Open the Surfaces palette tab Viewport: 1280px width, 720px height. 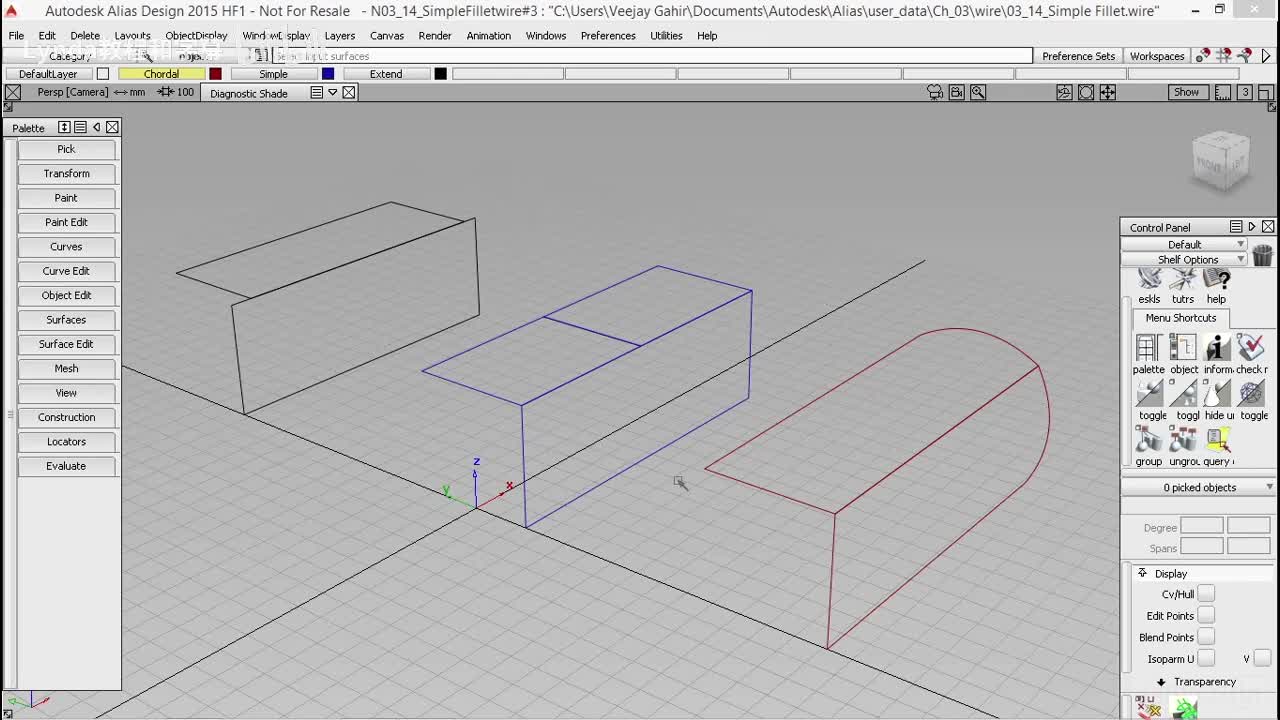click(66, 320)
